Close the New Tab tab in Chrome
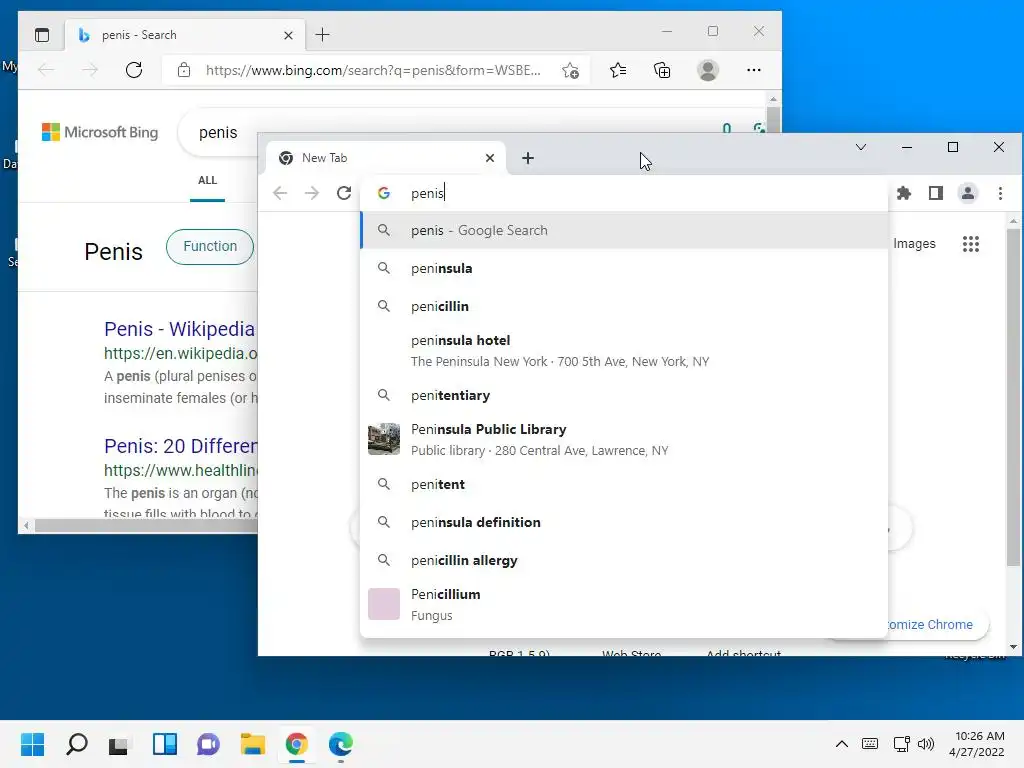The image size is (1024, 768). click(x=490, y=157)
